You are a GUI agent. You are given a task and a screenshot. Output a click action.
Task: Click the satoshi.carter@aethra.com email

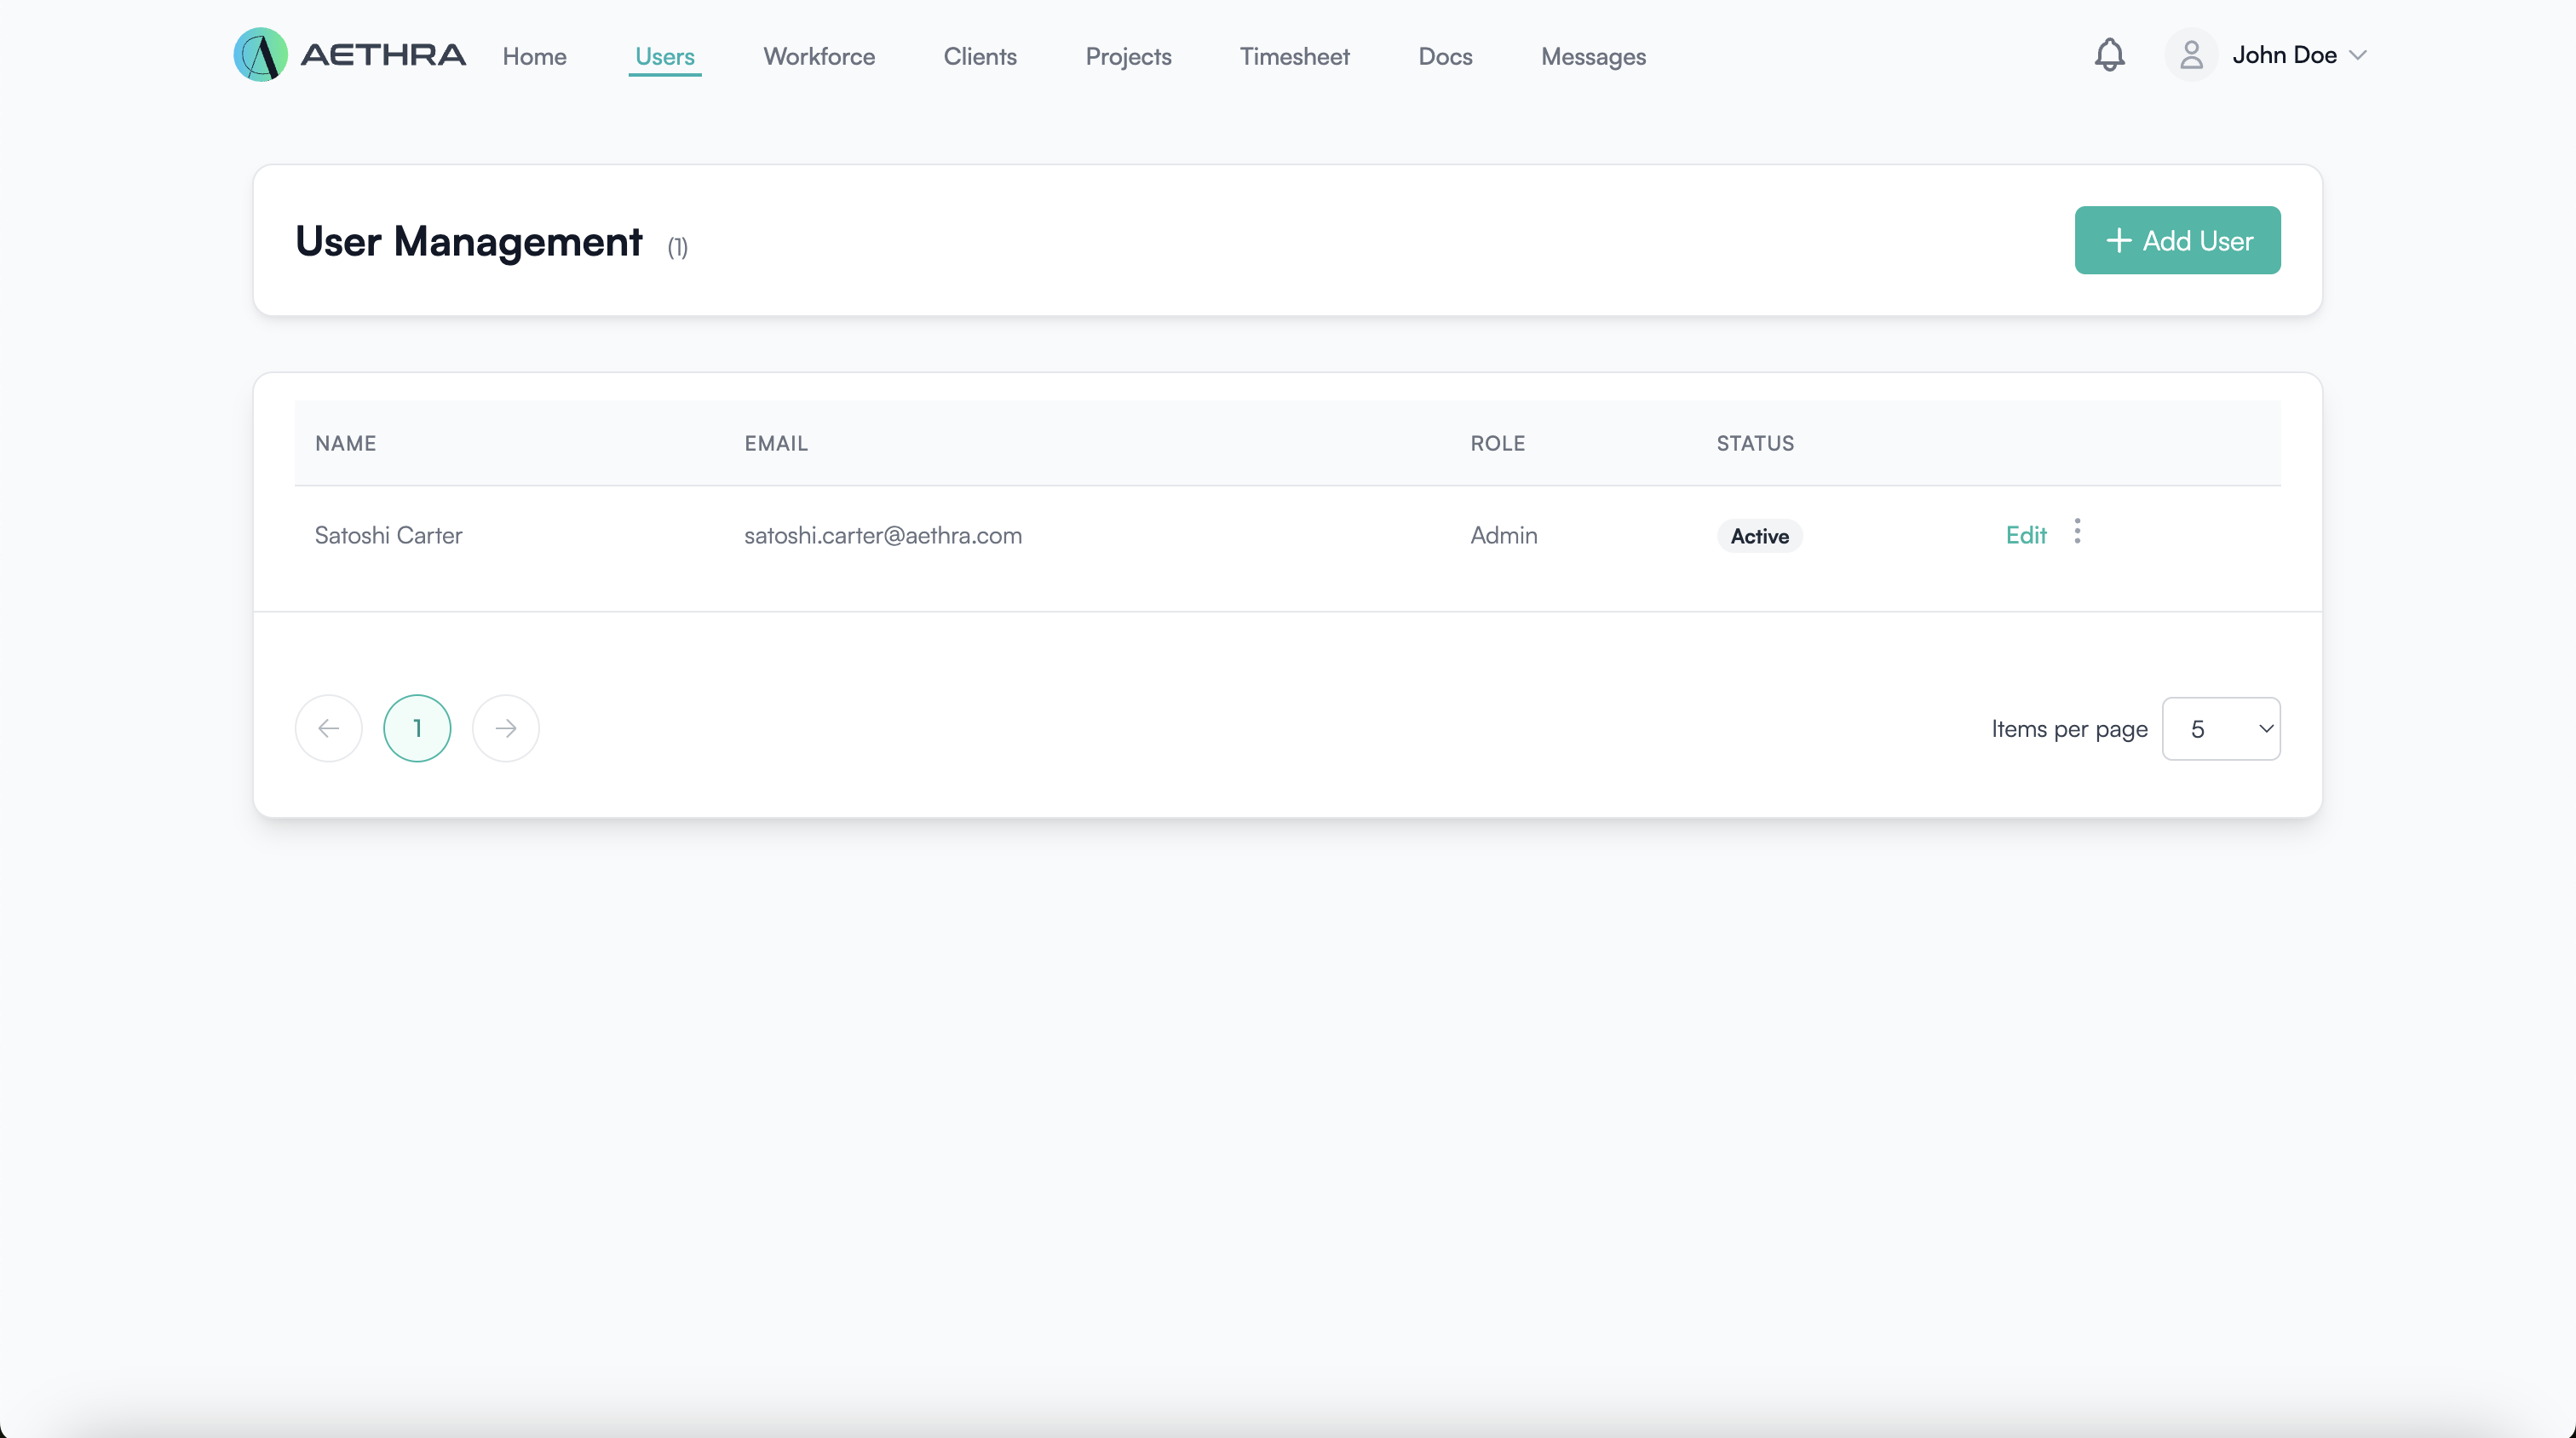[882, 535]
